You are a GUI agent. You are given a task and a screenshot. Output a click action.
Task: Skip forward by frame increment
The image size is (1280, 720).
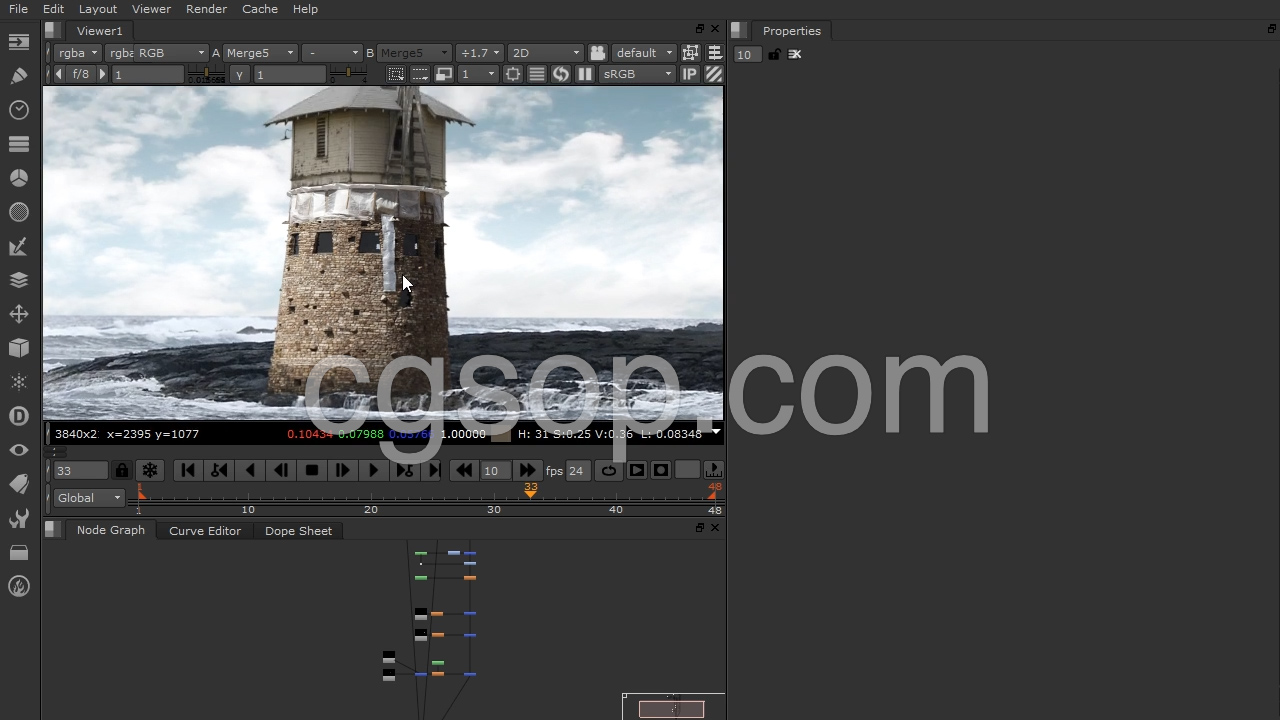click(x=527, y=470)
